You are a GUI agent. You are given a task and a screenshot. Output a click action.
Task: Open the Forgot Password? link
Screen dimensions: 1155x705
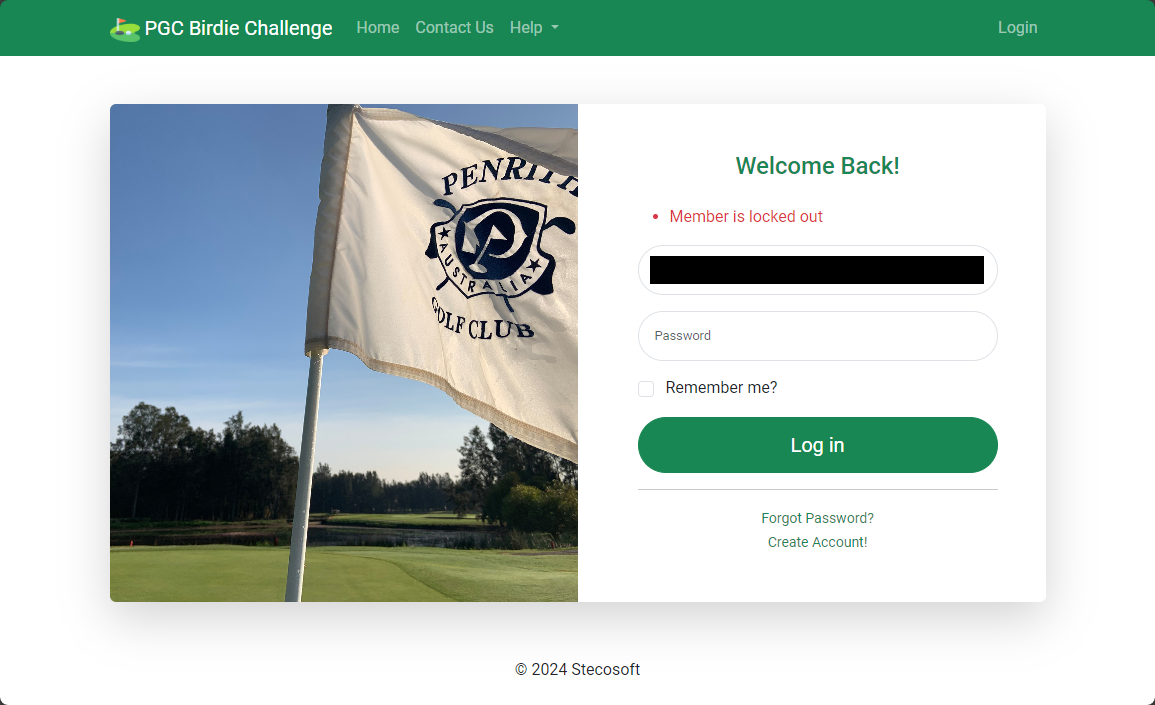point(818,518)
